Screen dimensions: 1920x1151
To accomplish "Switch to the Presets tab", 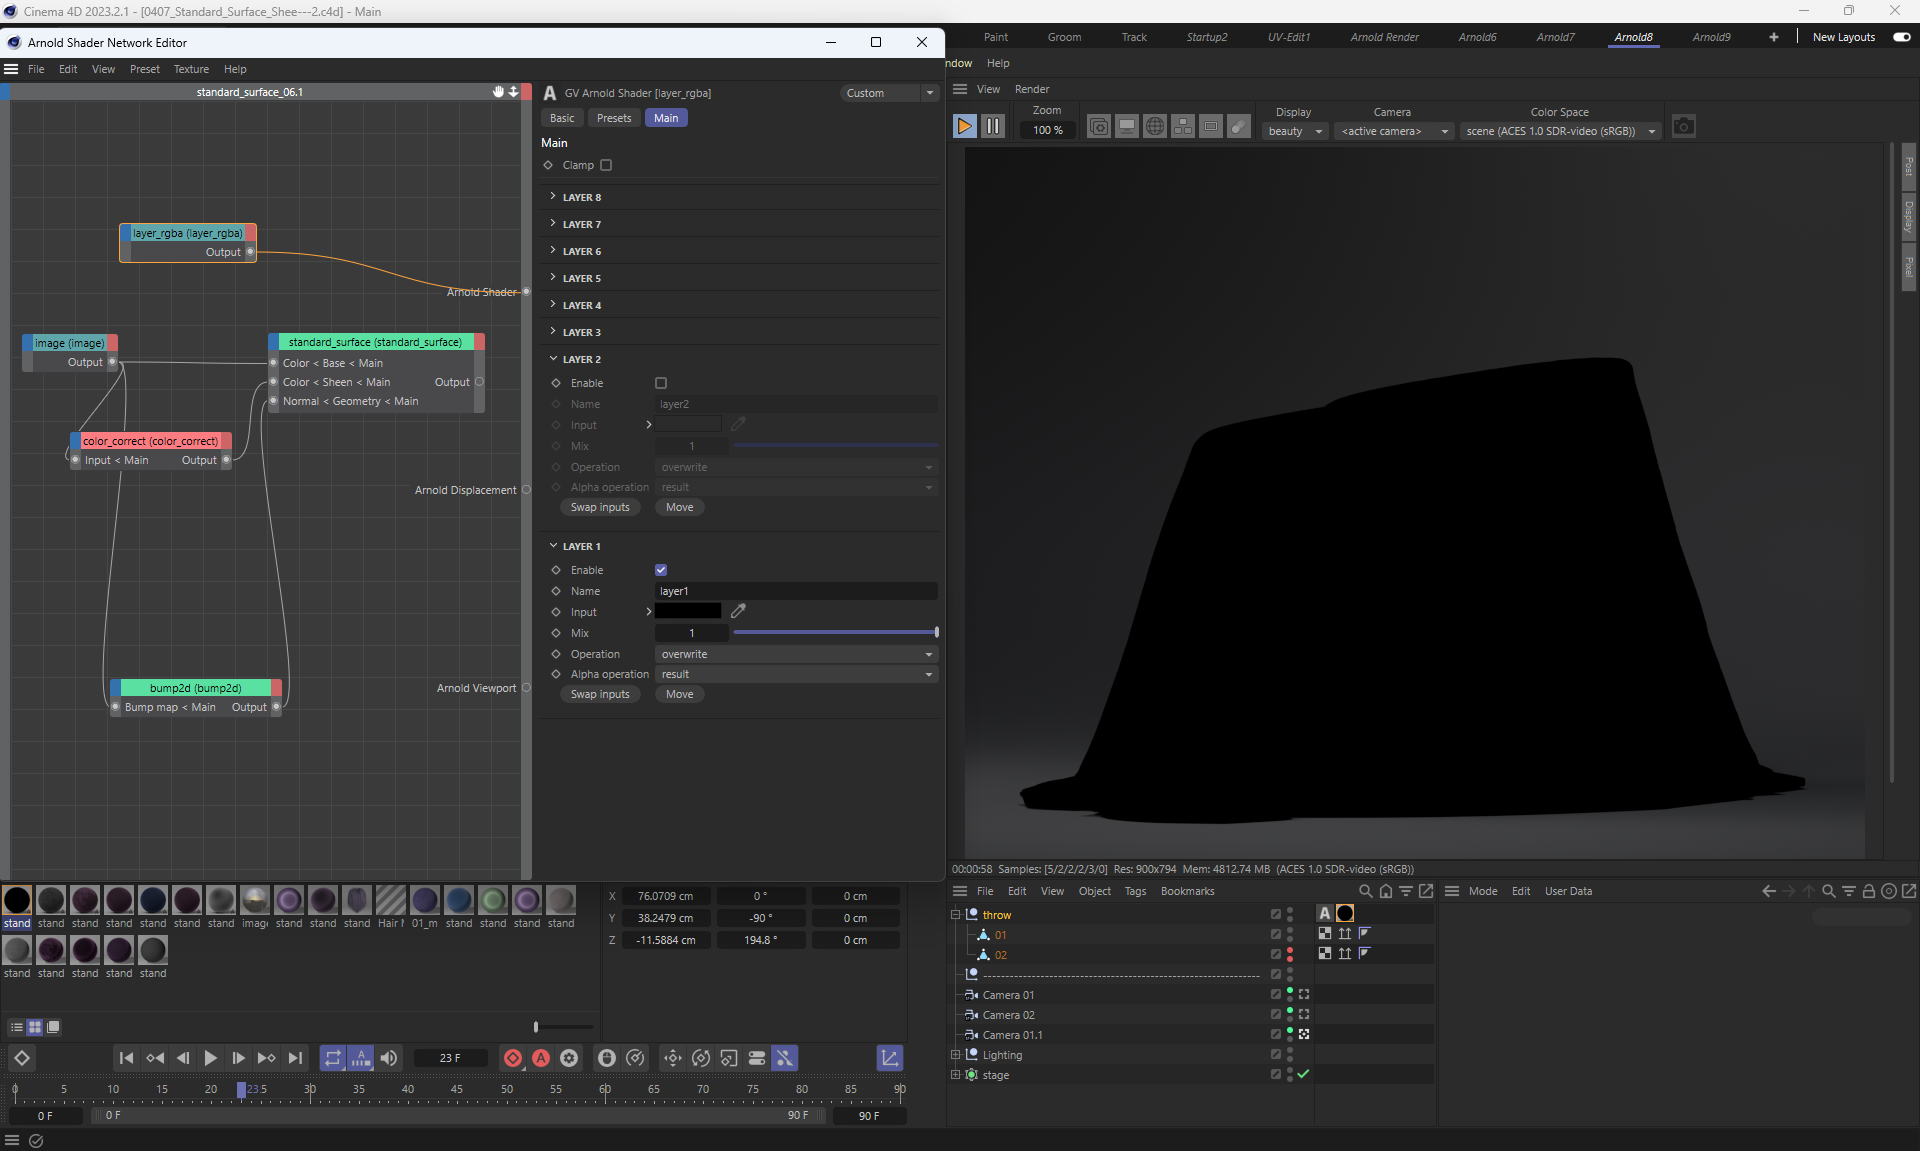I will (x=614, y=118).
